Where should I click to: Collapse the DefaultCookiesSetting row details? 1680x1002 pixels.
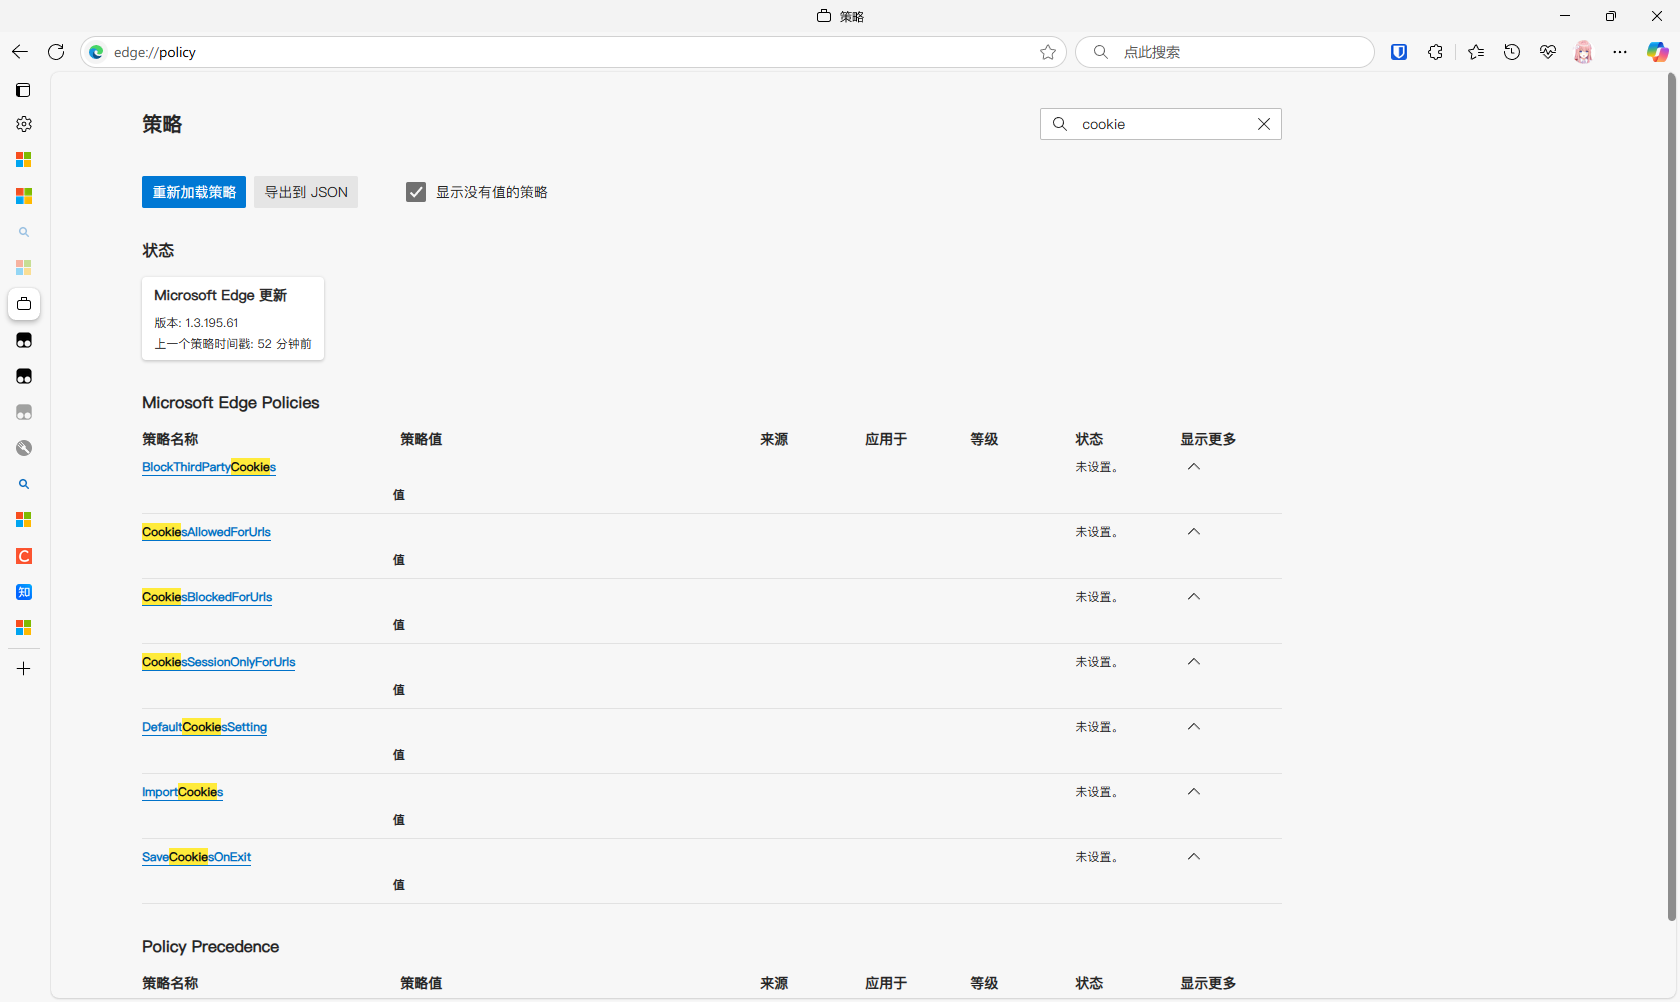[1193, 727]
